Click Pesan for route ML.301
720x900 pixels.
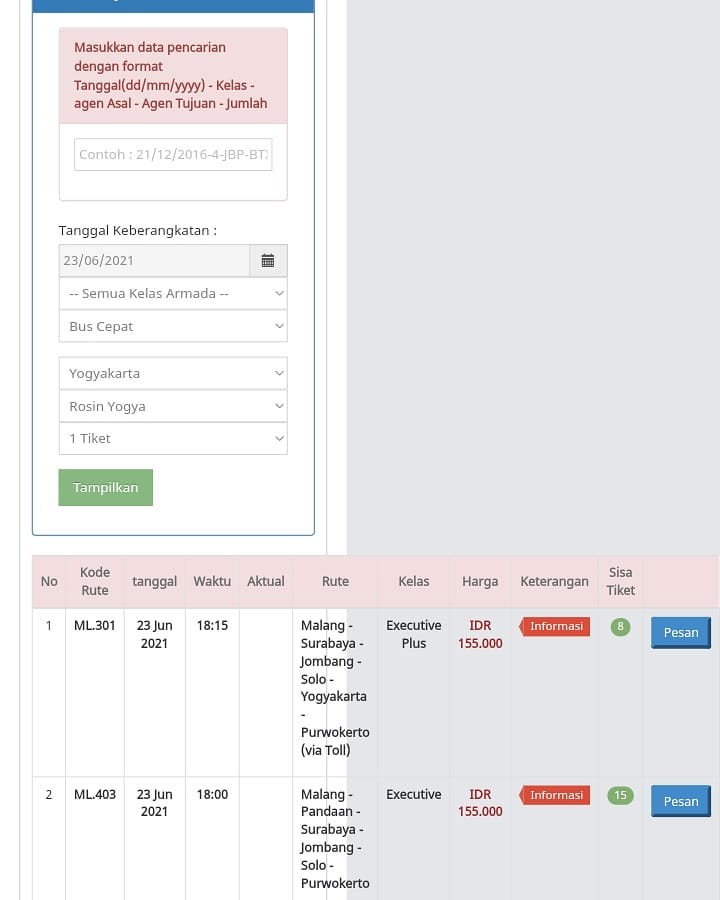coord(681,633)
